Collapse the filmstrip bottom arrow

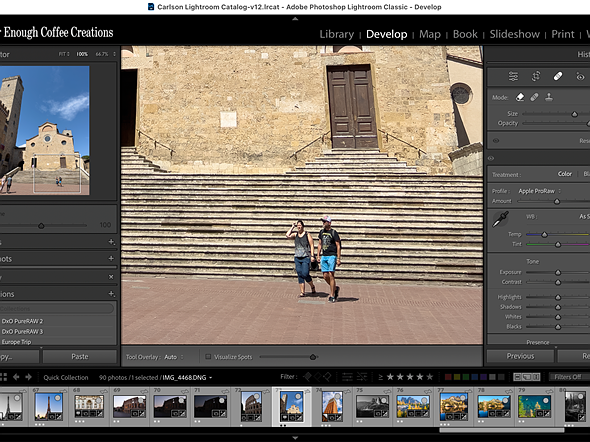pyautogui.click(x=295, y=438)
